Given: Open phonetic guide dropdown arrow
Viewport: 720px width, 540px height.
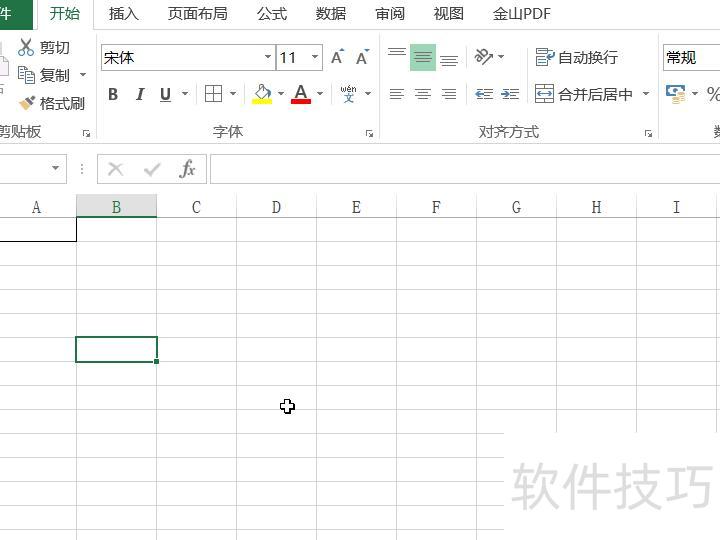Looking at the screenshot, I should 368,94.
